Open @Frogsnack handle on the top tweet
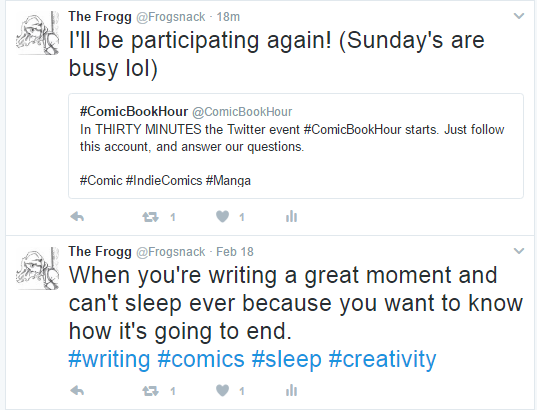The width and height of the screenshot is (537, 410). 171,17
